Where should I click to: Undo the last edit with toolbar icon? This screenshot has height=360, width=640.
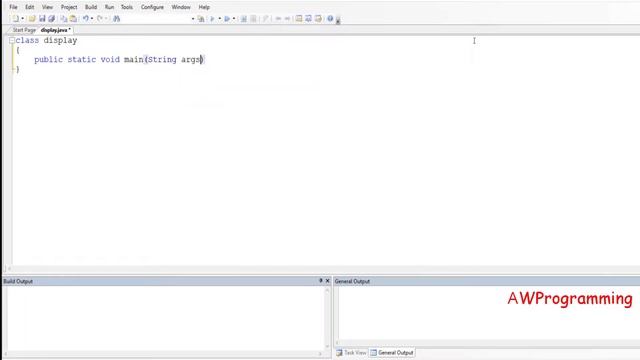click(86, 19)
